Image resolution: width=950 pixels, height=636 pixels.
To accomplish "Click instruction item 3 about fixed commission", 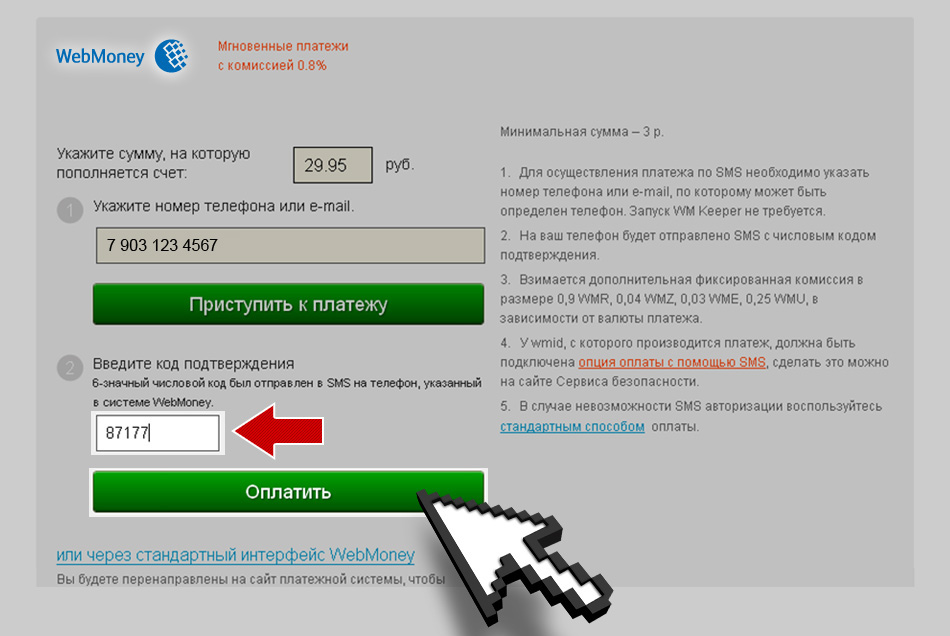I will [682, 299].
